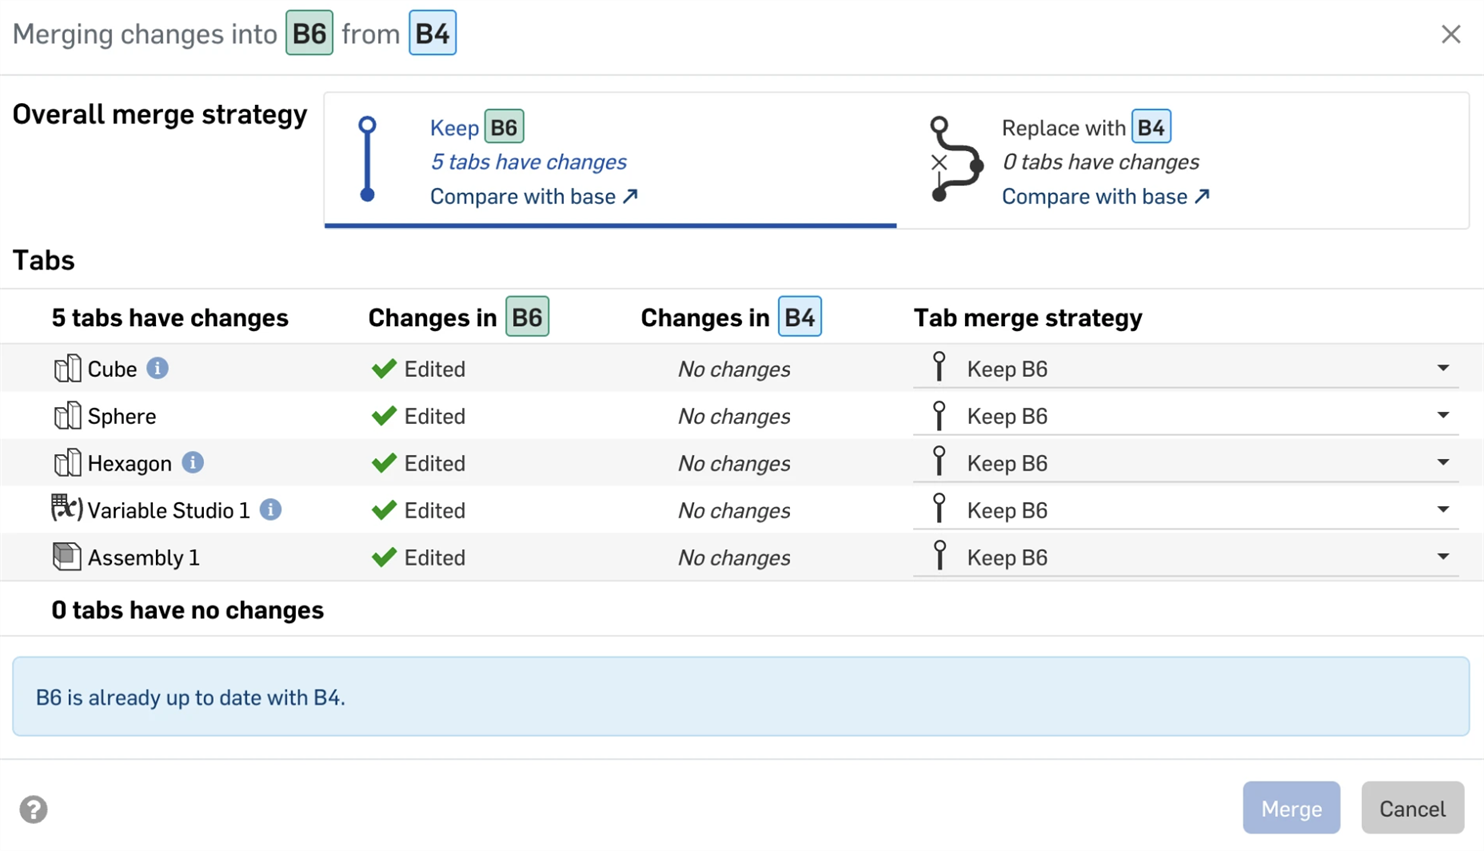Screen dimensions: 1484x851
Task: Click the 'Cube' tab name
Action: click(112, 369)
